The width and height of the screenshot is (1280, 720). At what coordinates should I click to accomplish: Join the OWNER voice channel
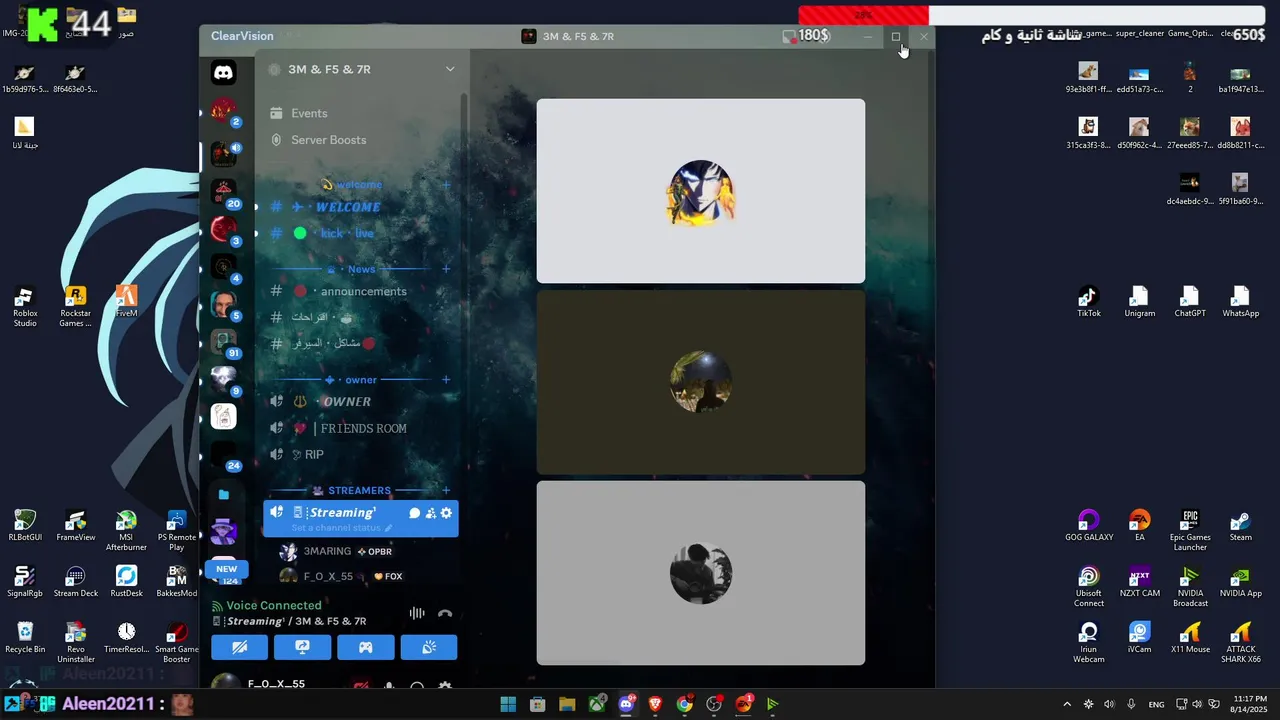[361, 401]
